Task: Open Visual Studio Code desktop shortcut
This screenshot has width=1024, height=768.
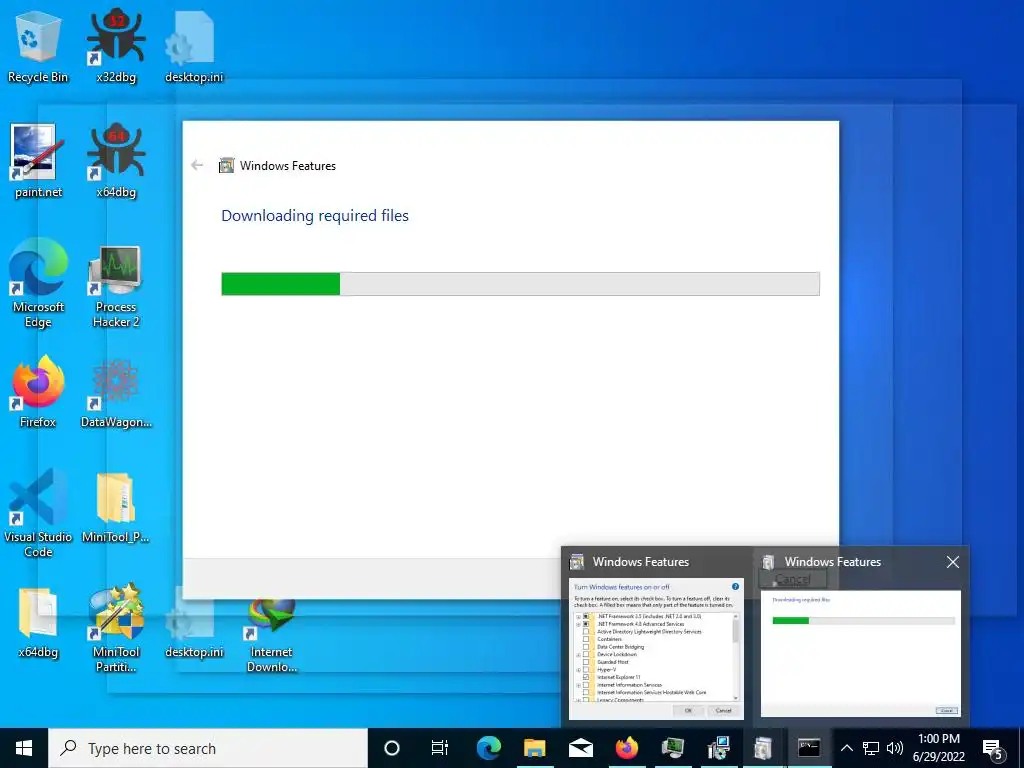Action: tap(38, 513)
